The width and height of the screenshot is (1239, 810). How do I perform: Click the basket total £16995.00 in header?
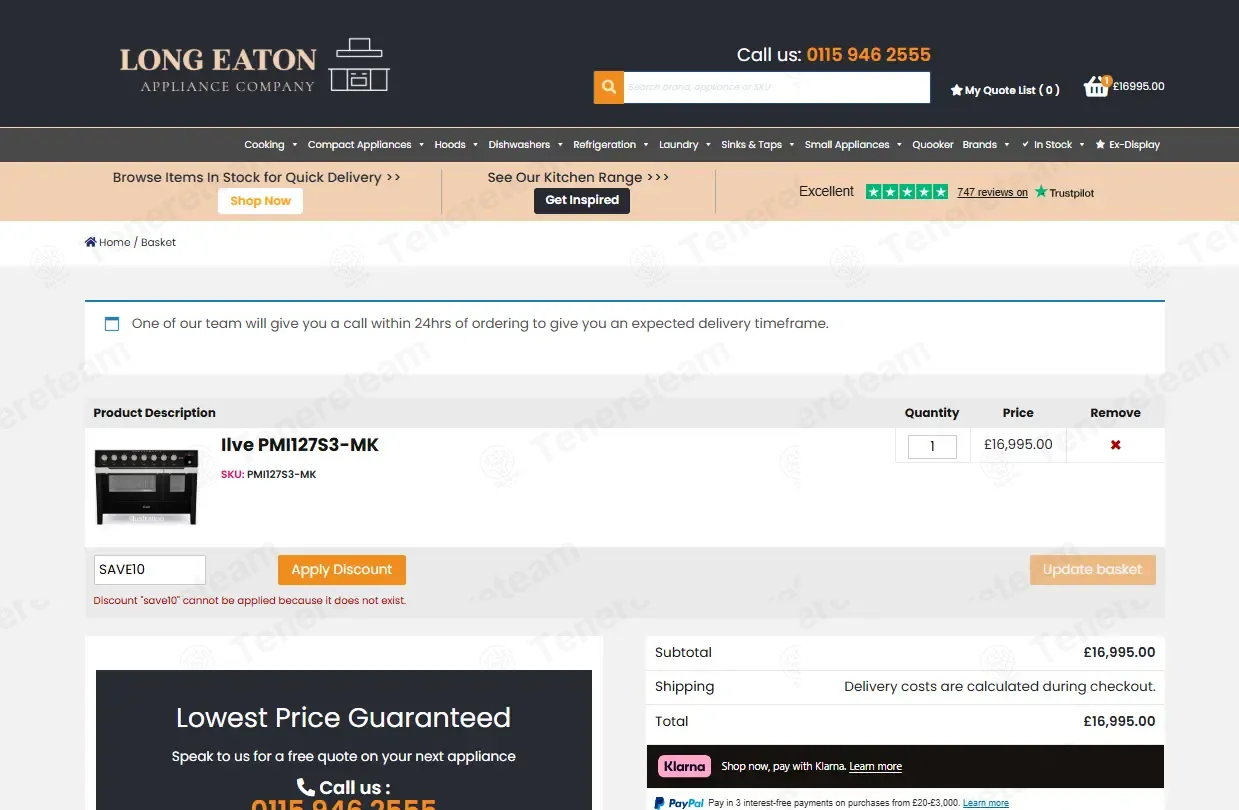coord(1138,87)
